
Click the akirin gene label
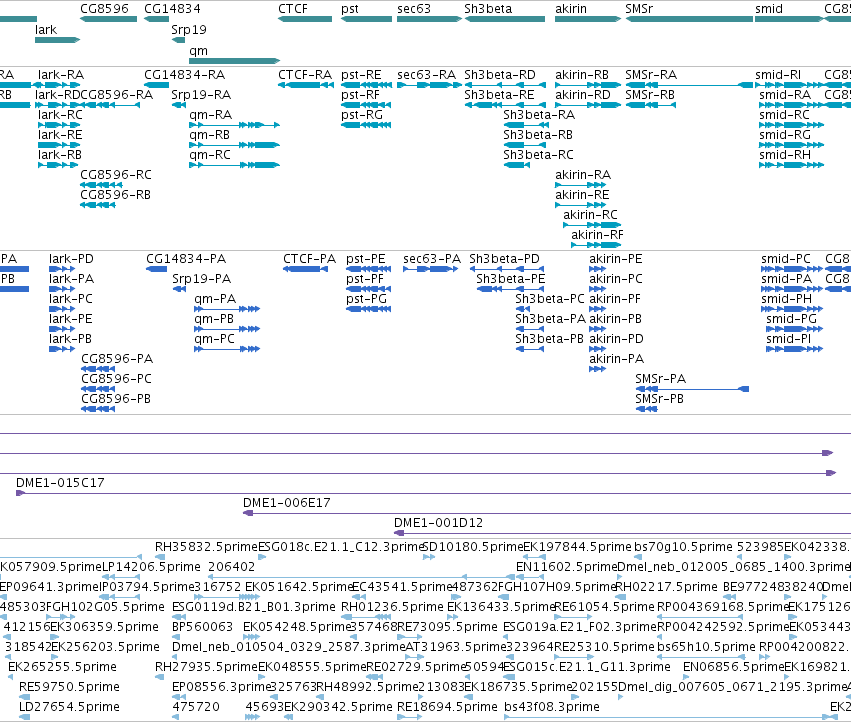pos(570,9)
